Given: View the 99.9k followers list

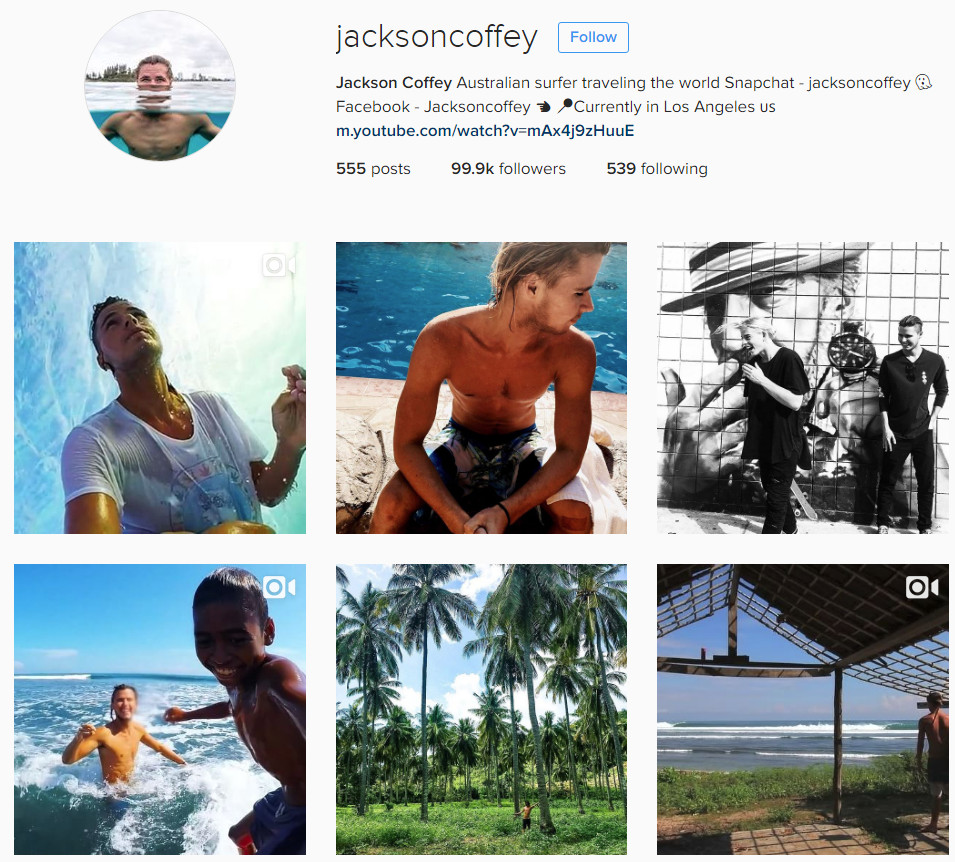Looking at the screenshot, I should [x=508, y=169].
